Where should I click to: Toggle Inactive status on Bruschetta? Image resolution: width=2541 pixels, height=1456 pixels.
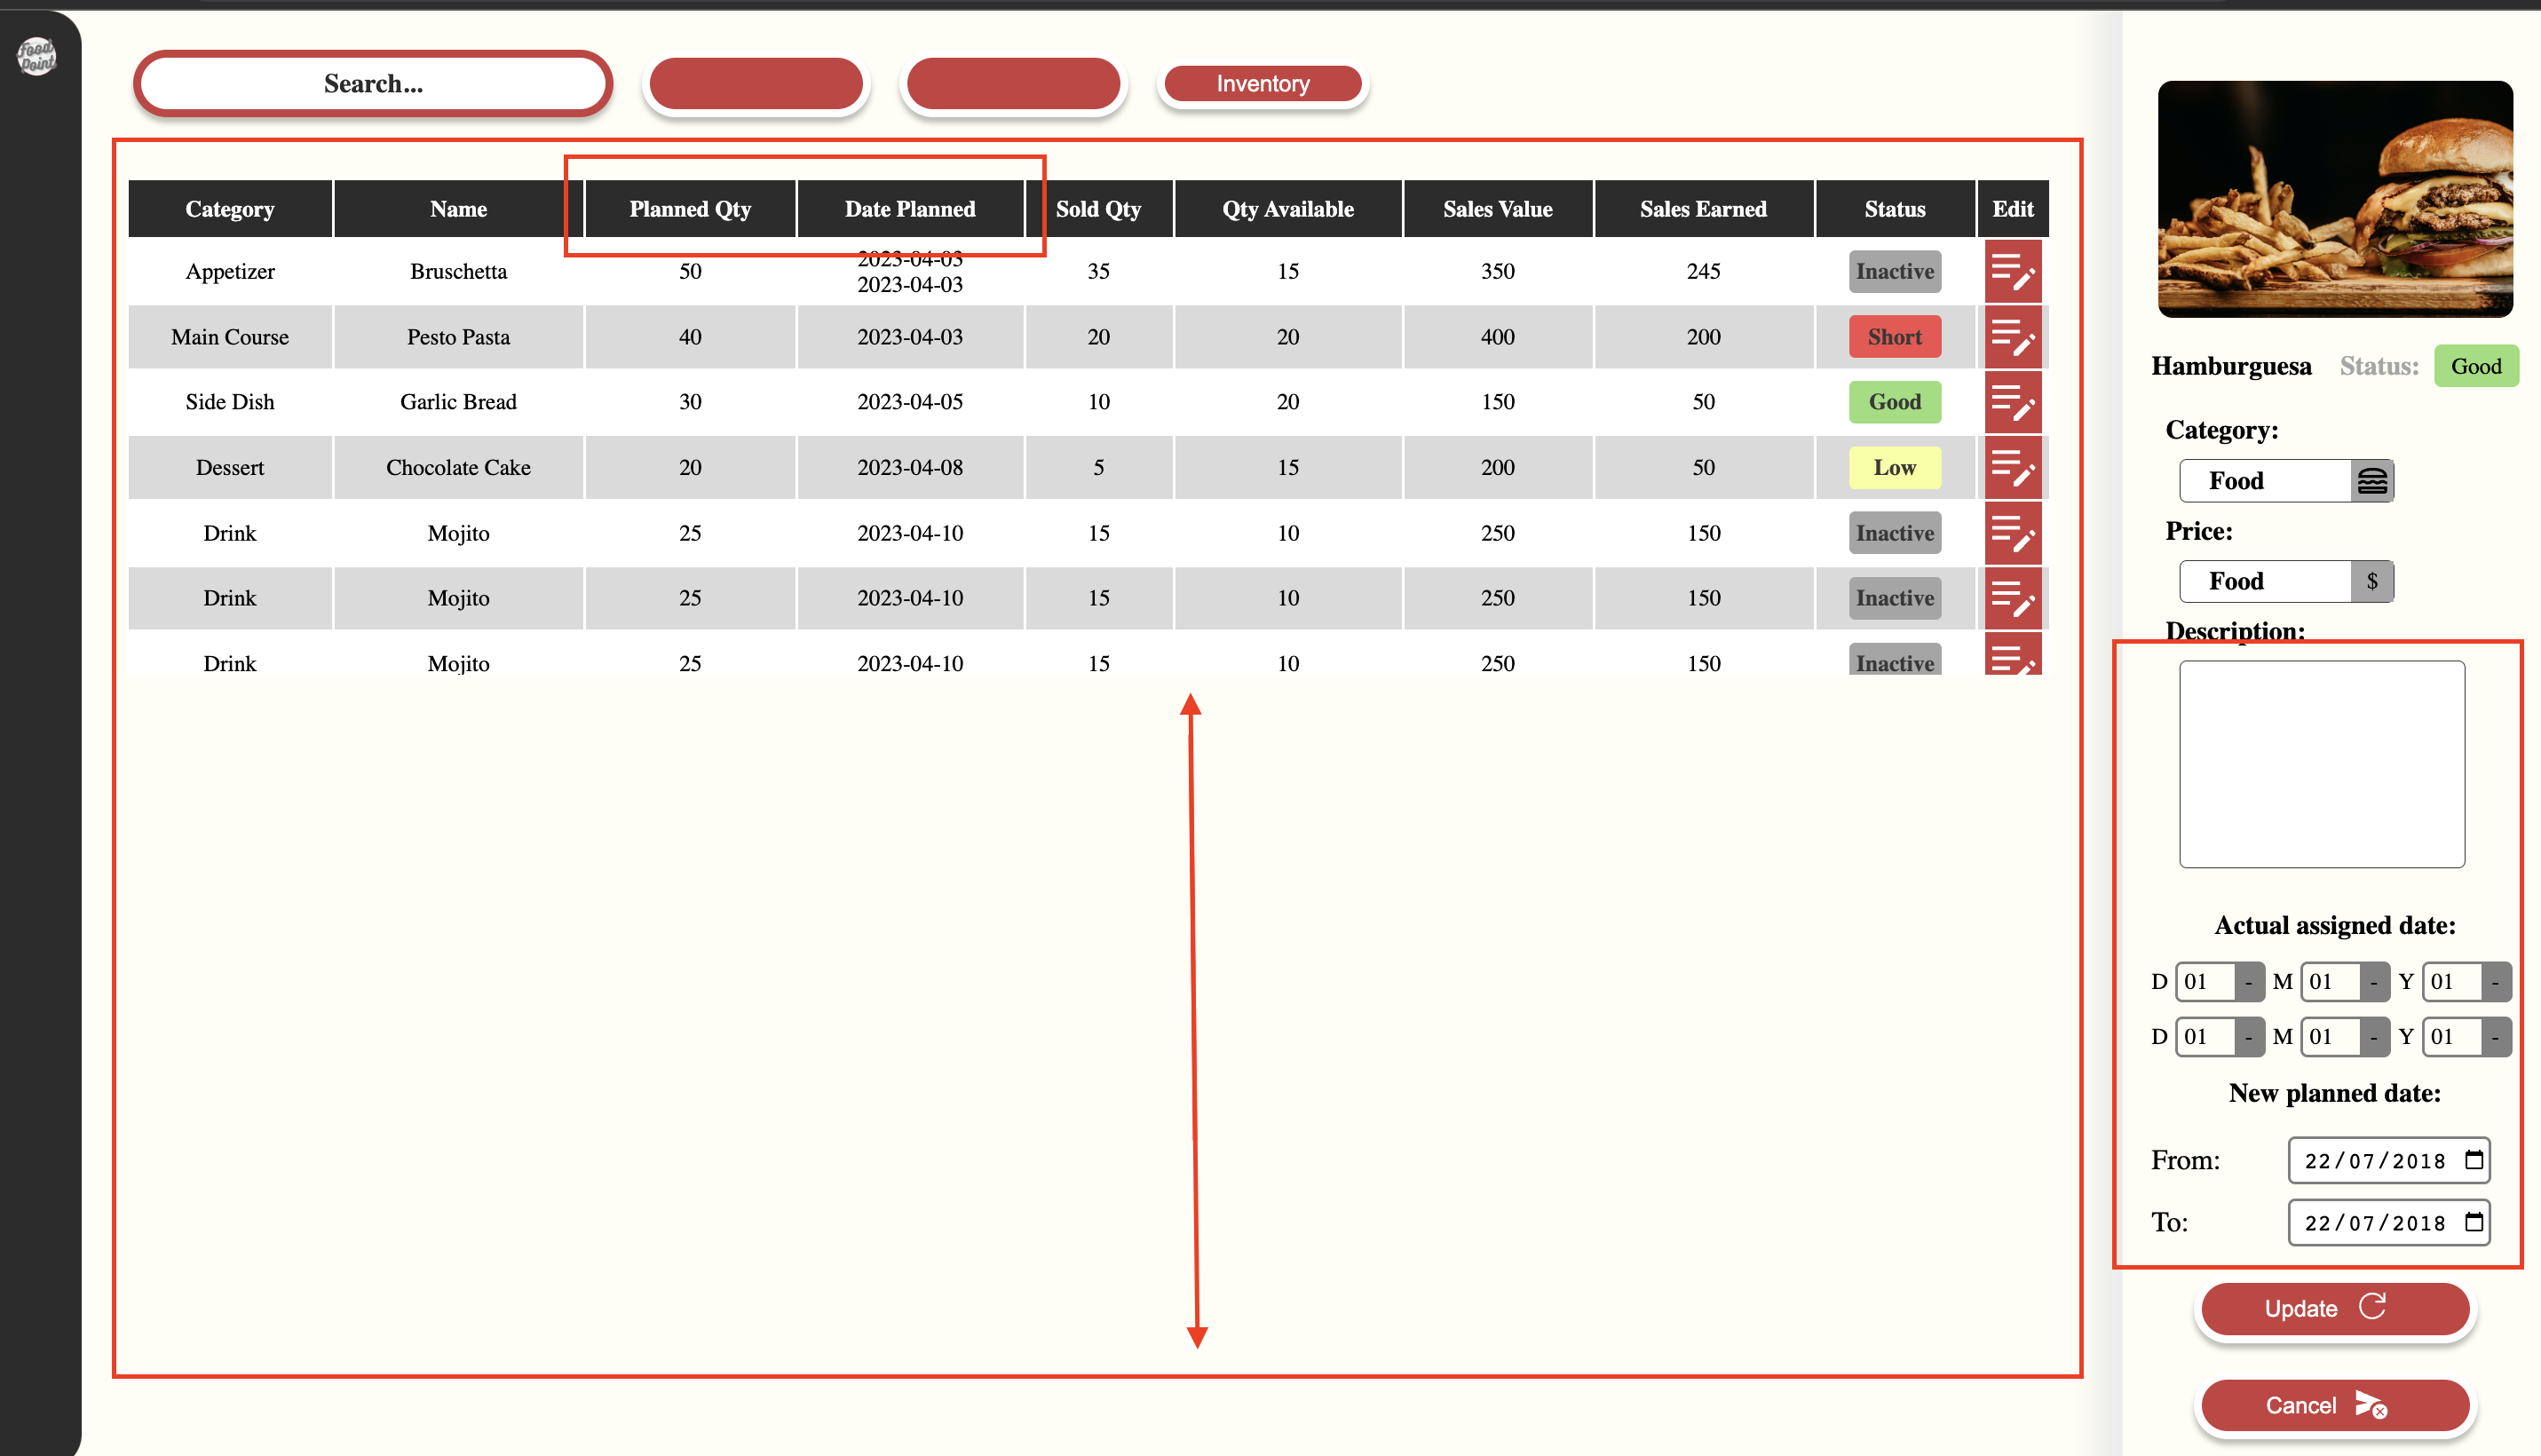(x=1894, y=271)
